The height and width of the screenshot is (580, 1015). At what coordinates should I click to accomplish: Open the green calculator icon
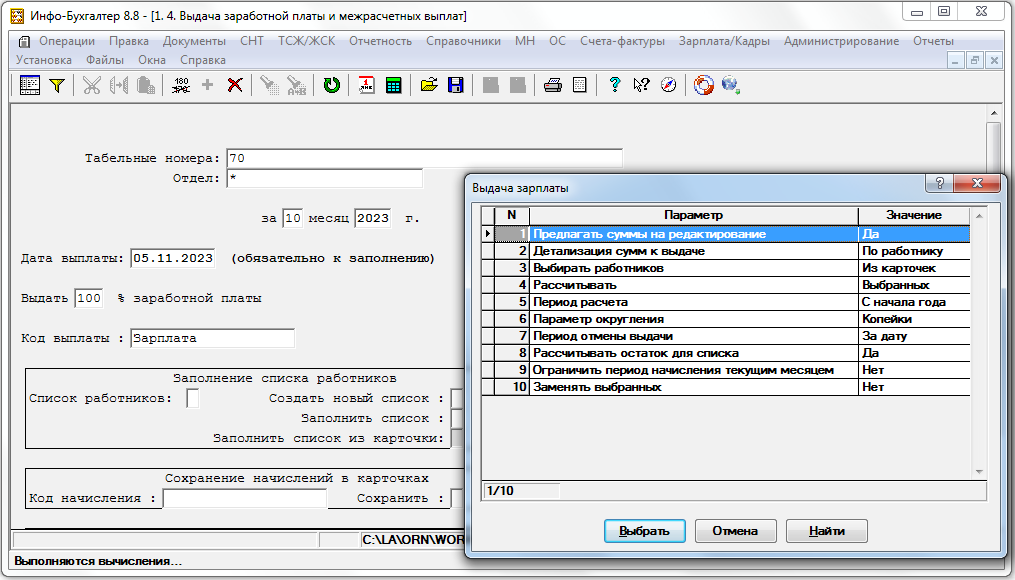click(x=394, y=85)
